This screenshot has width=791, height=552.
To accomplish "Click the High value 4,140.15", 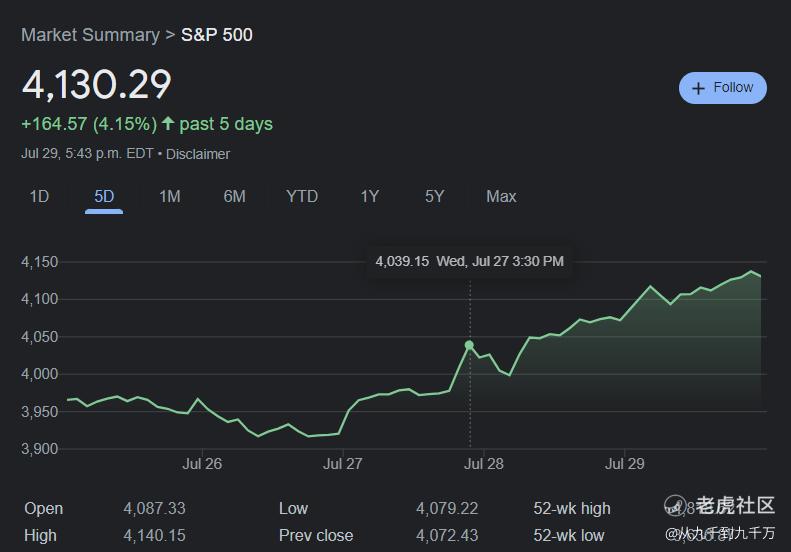I will pos(154,535).
